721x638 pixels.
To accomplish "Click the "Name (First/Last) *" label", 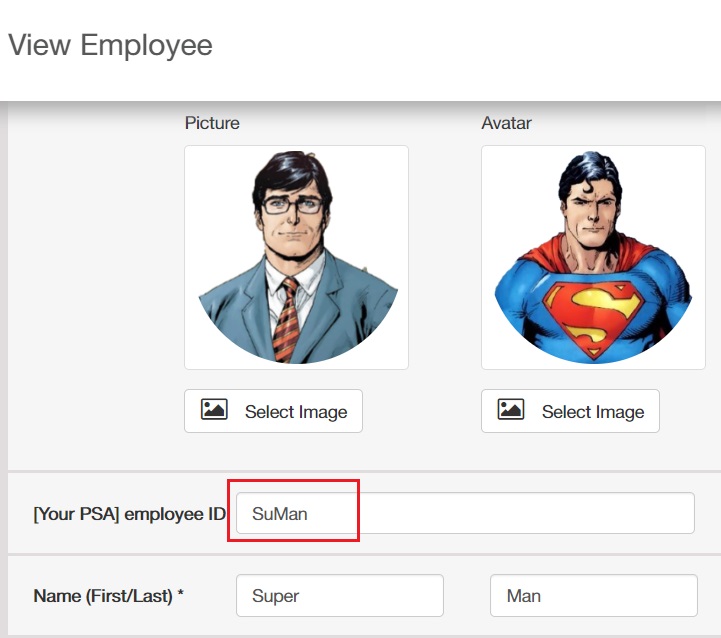I will (x=109, y=596).
